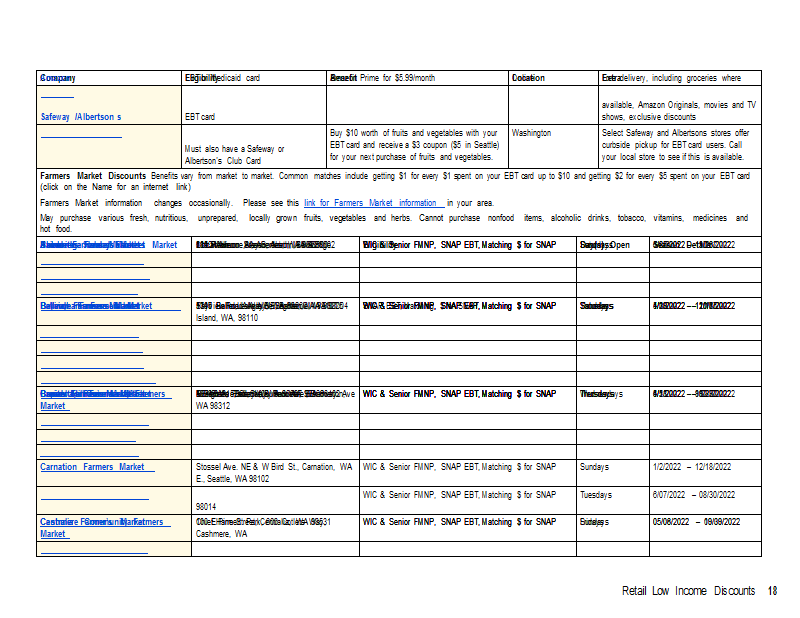Select the 'Prime for $5.99/month' text
The height and width of the screenshot is (618, 800).
click(x=397, y=78)
